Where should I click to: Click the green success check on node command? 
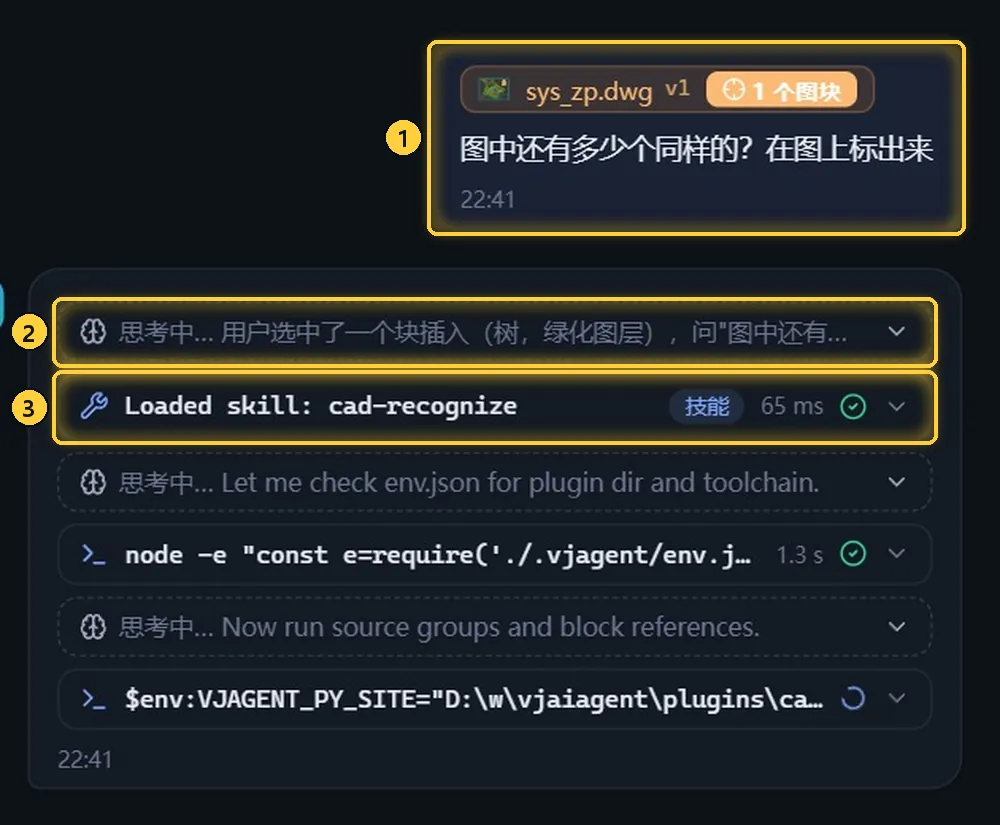click(x=853, y=553)
